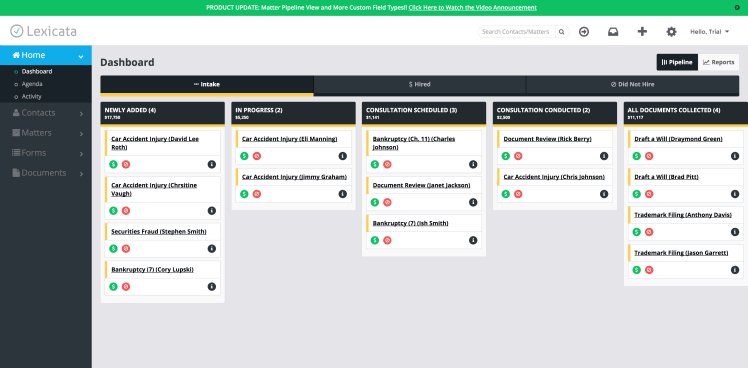Open info icon on Jimmy Graham card
The width and height of the screenshot is (748, 368).
click(343, 194)
